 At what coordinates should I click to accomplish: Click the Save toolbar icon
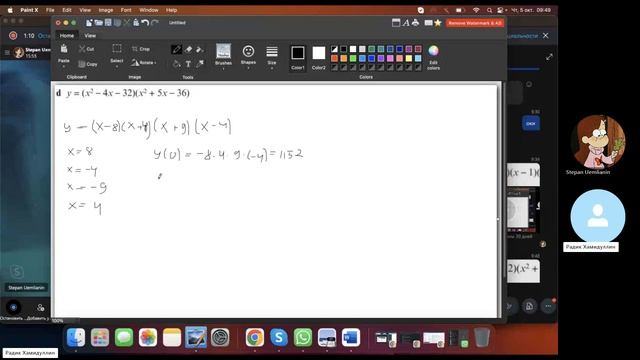click(108, 23)
